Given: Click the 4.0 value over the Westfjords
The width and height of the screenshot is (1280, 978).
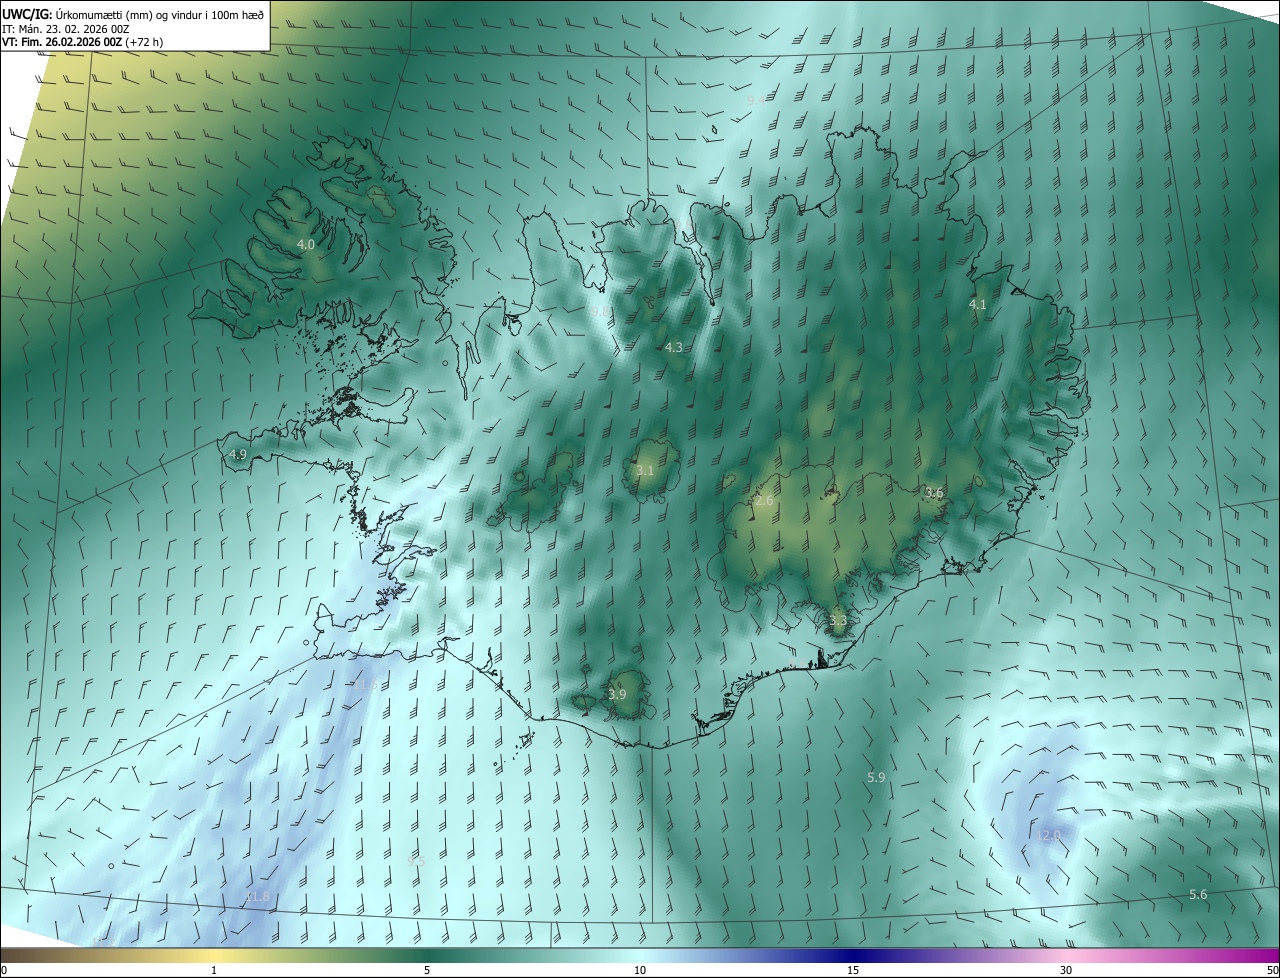Looking at the screenshot, I should pyautogui.click(x=306, y=244).
